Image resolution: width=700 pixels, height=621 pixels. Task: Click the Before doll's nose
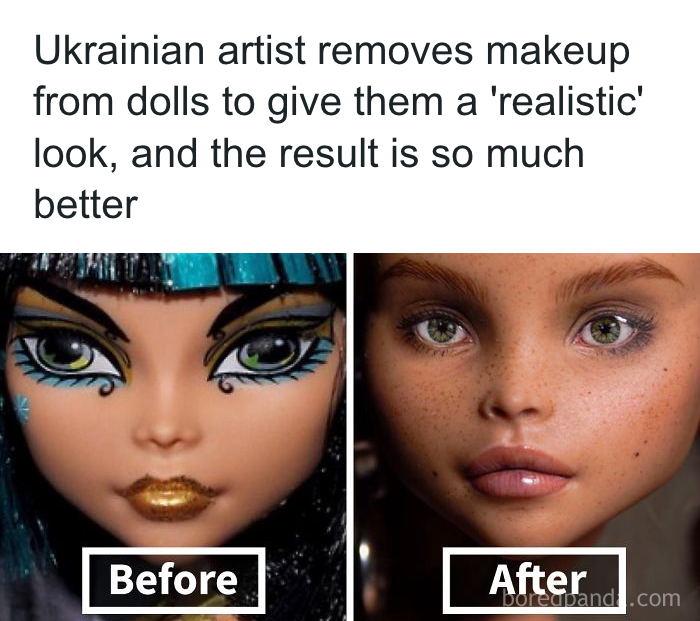[166, 427]
